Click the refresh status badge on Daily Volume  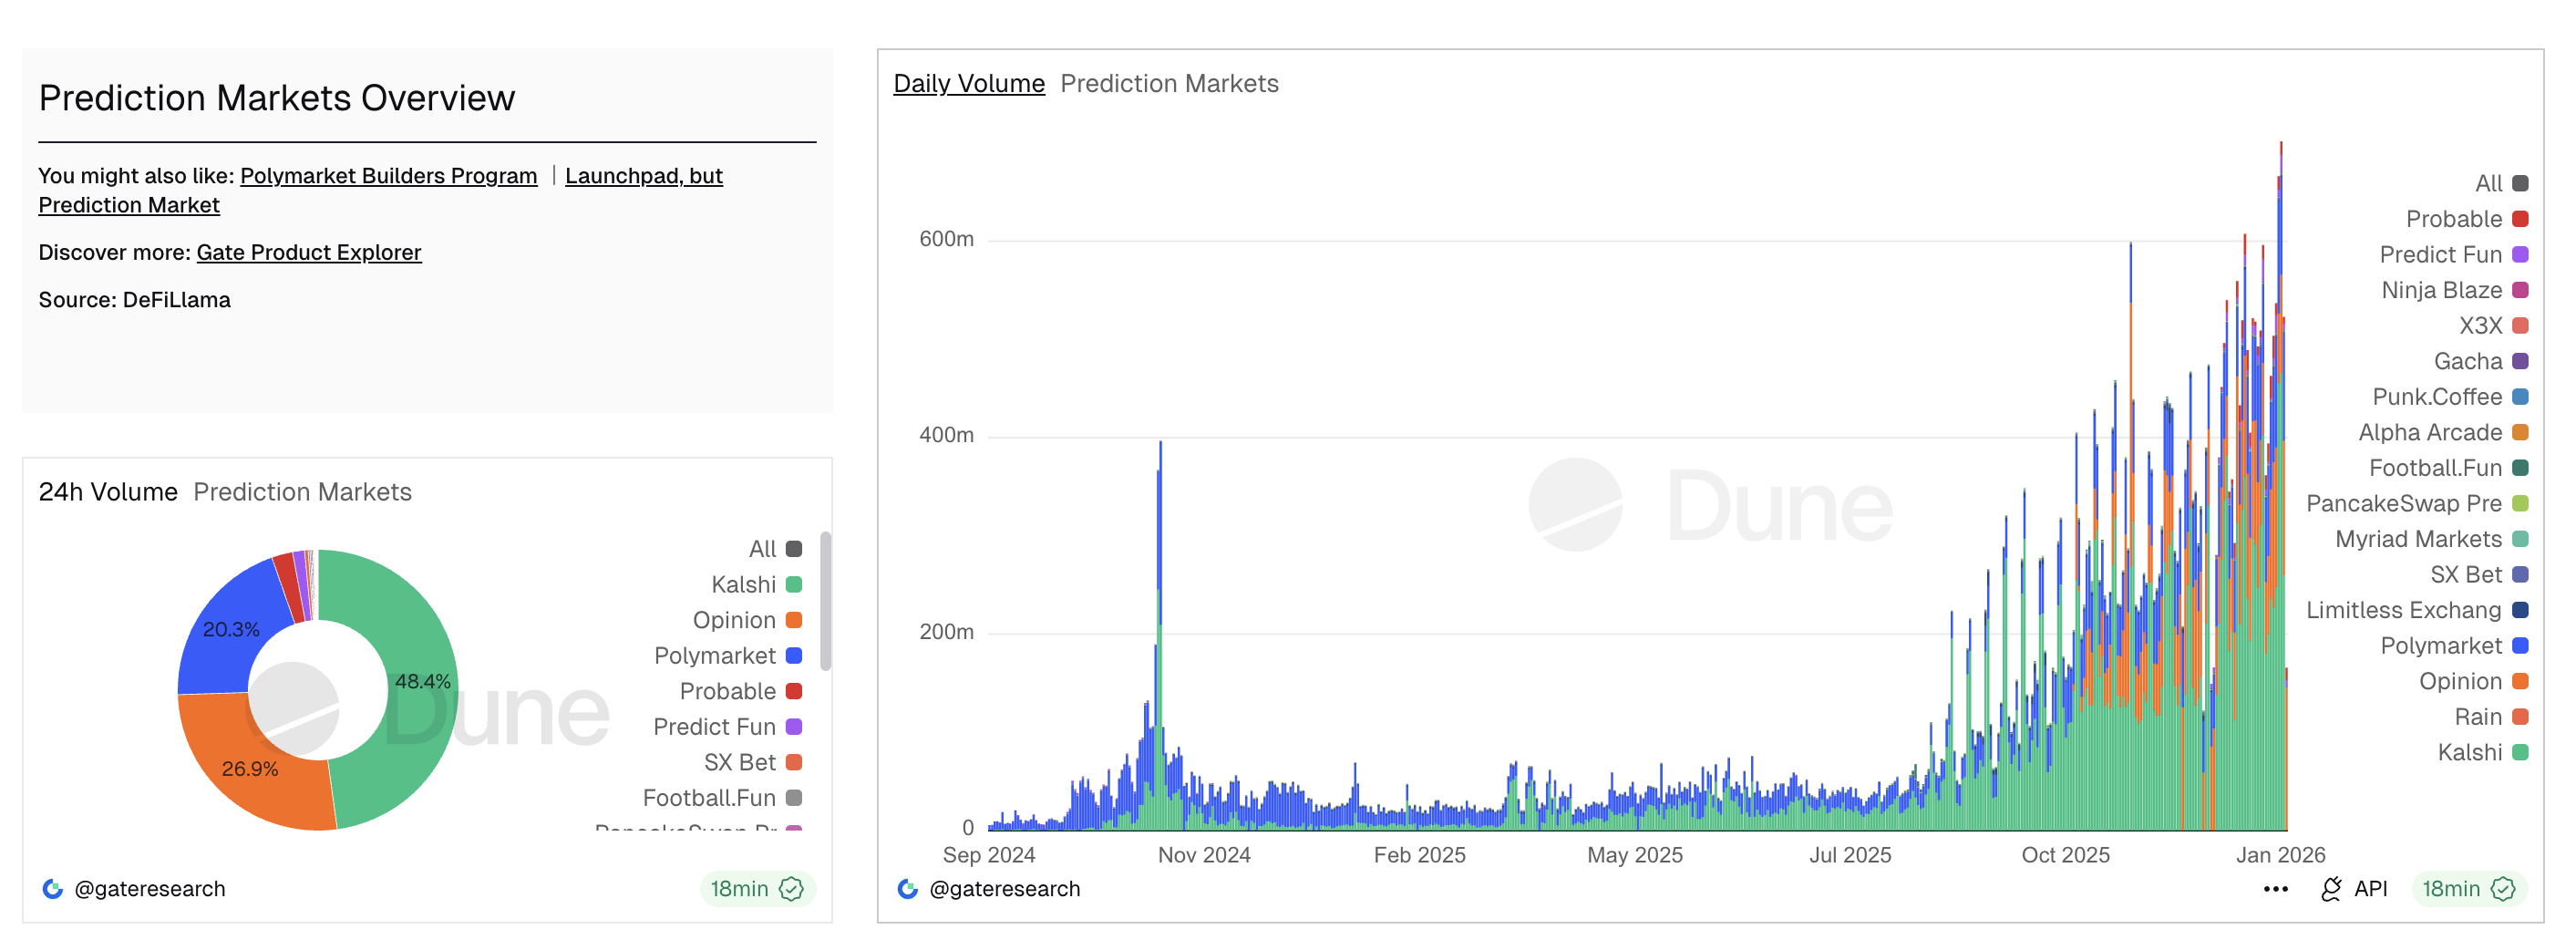[x=2468, y=889]
